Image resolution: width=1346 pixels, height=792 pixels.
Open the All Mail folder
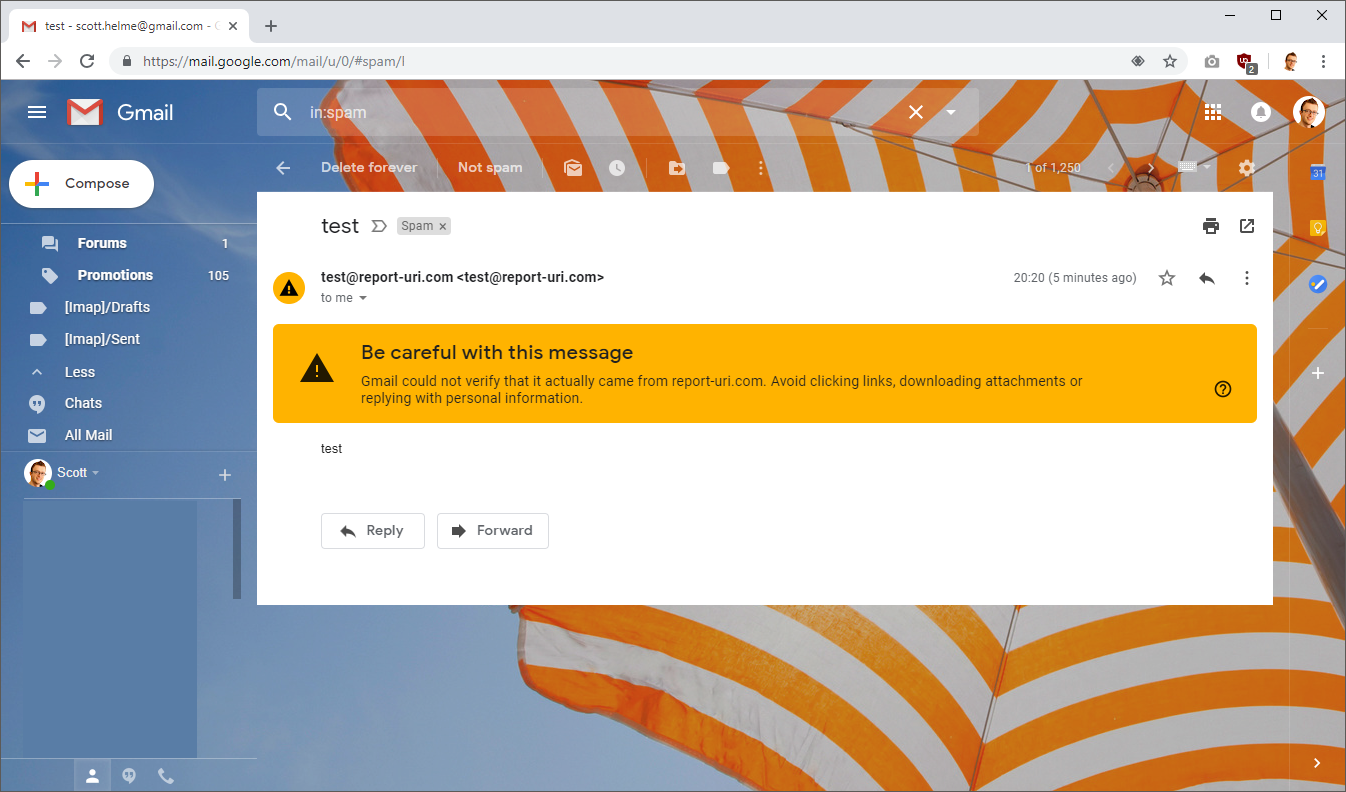(x=88, y=435)
